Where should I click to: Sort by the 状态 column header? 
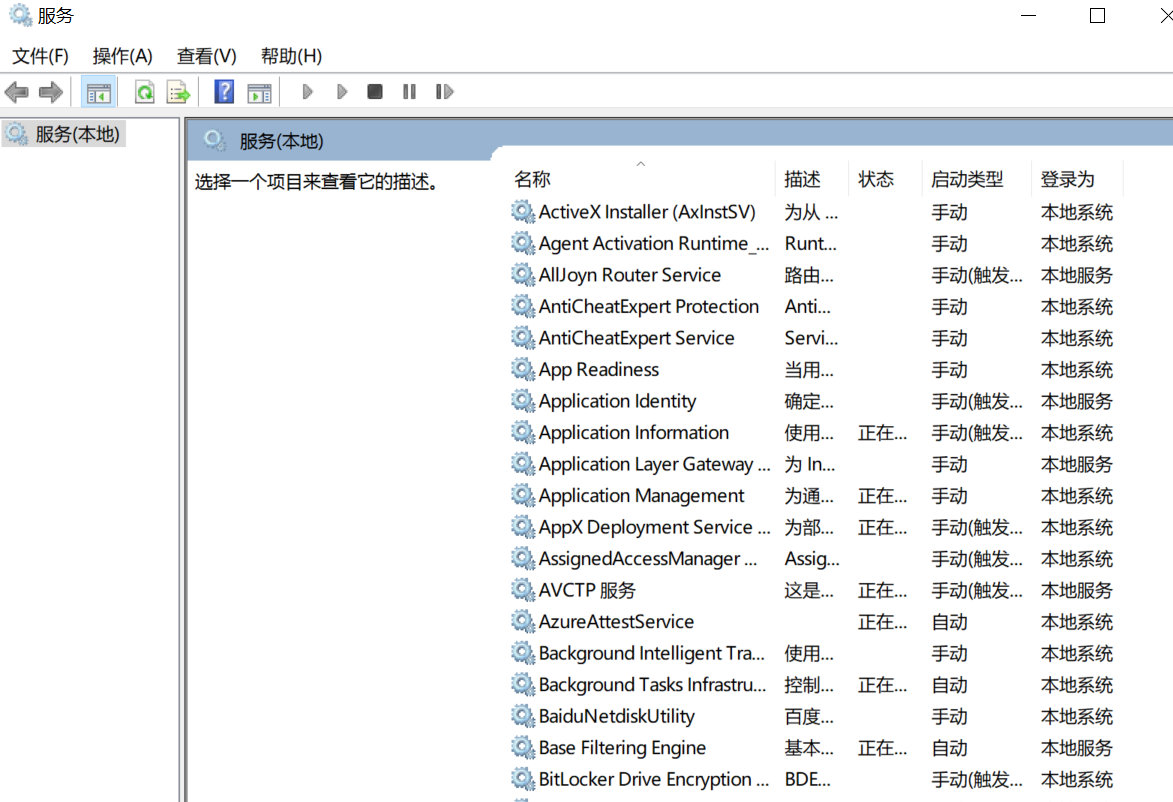coord(886,180)
